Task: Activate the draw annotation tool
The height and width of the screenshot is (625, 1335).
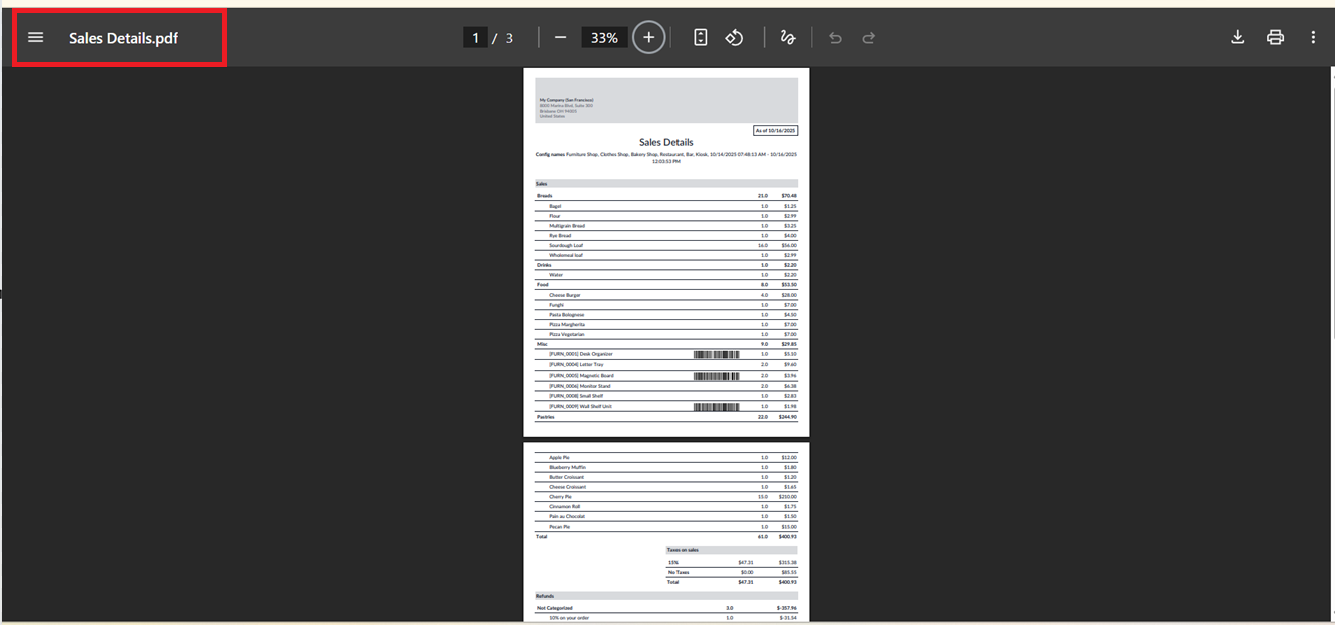Action: coord(787,38)
